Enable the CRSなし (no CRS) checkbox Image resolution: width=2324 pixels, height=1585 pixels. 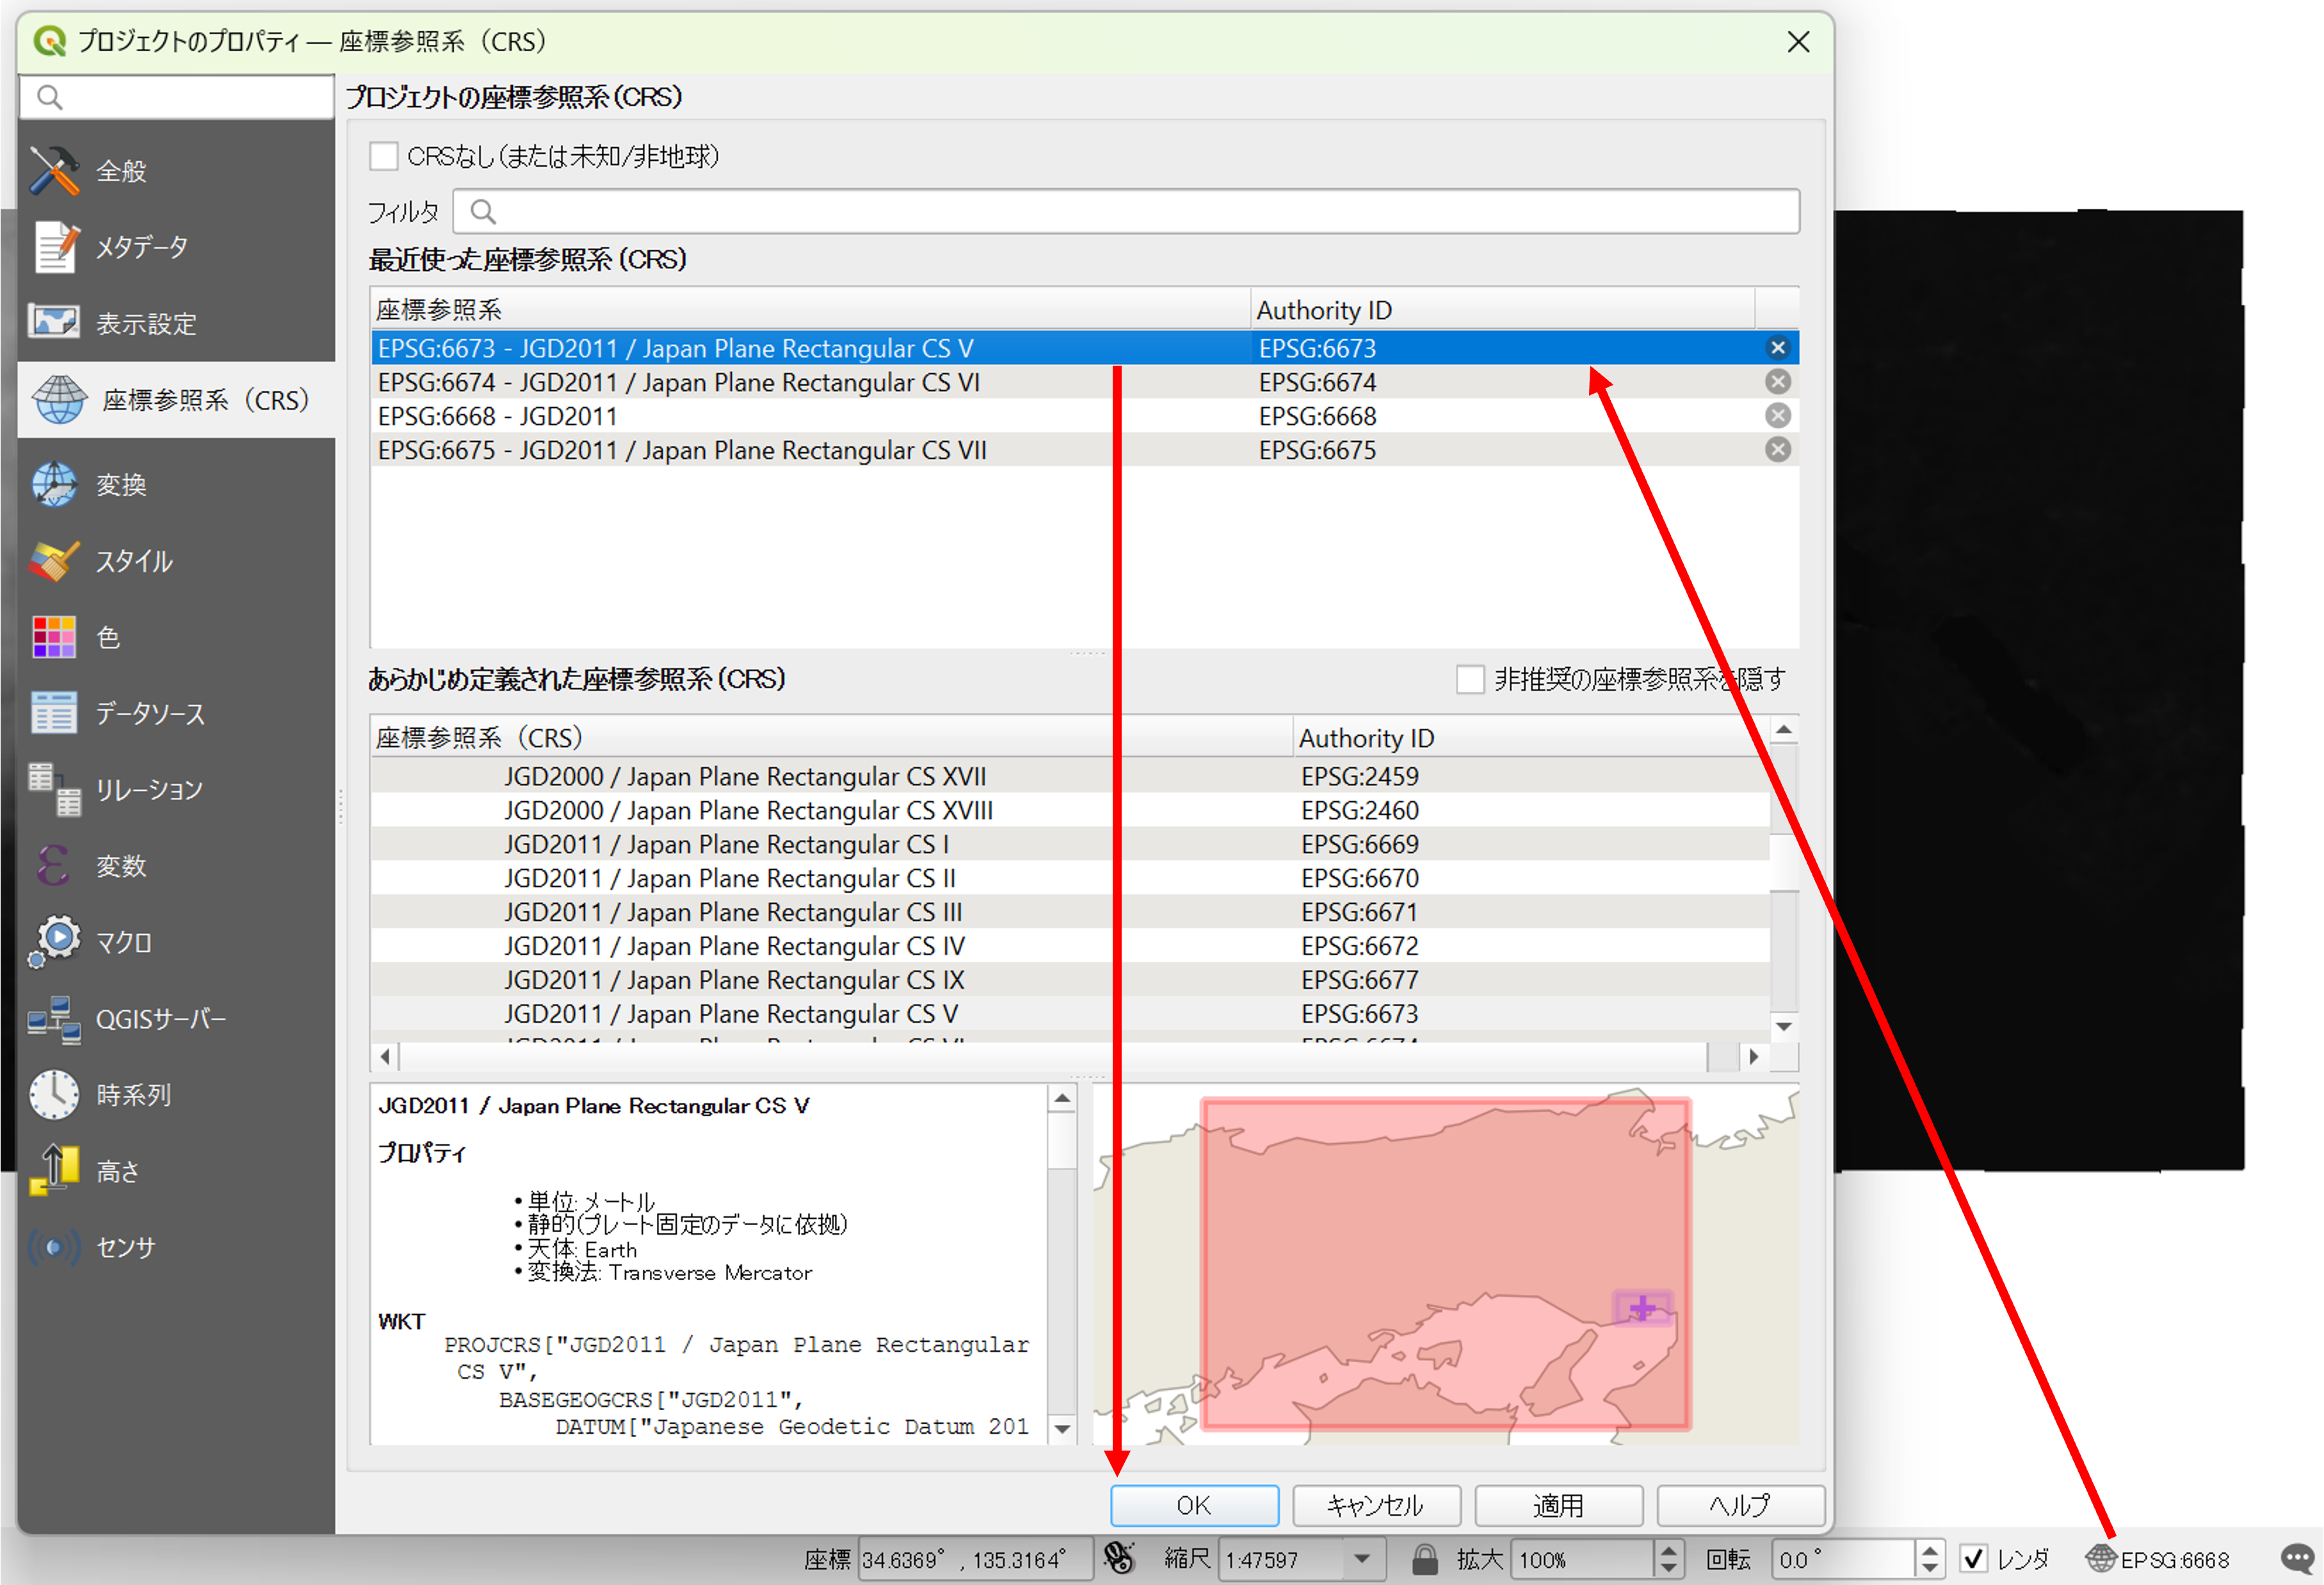pyautogui.click(x=384, y=156)
